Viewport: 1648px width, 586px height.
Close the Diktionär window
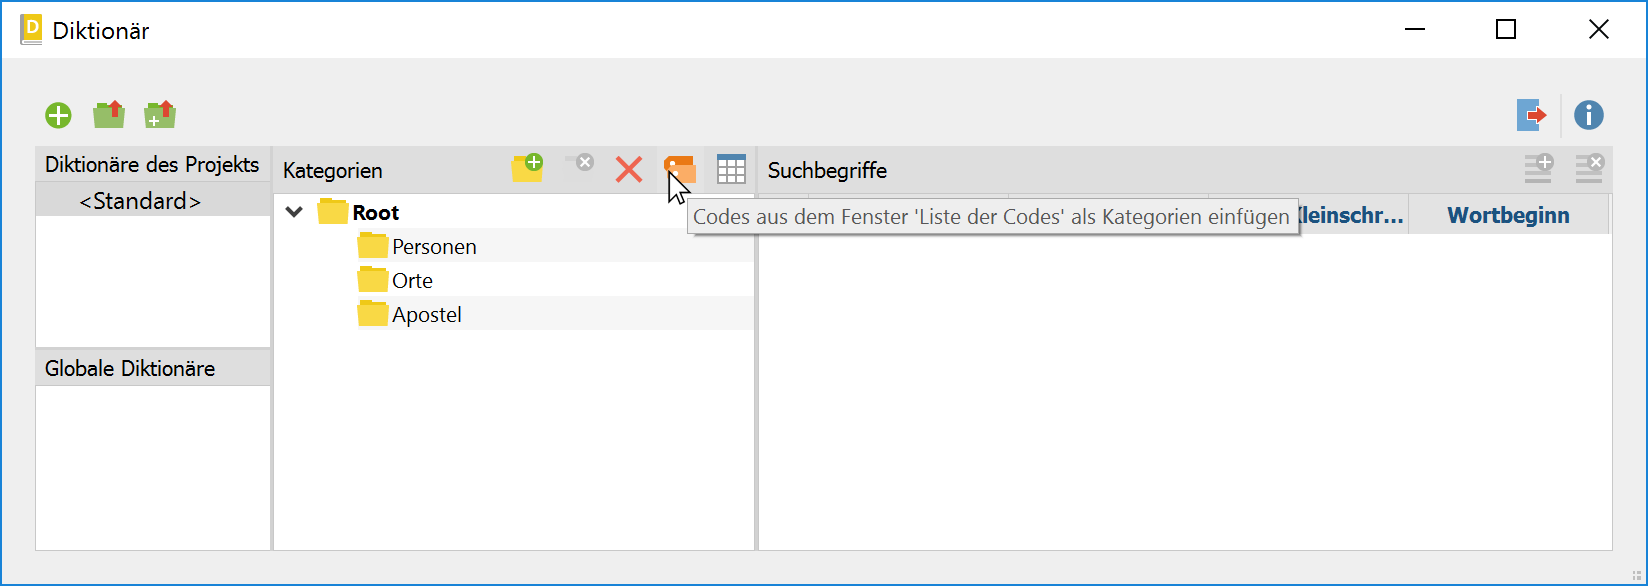pos(1599,30)
